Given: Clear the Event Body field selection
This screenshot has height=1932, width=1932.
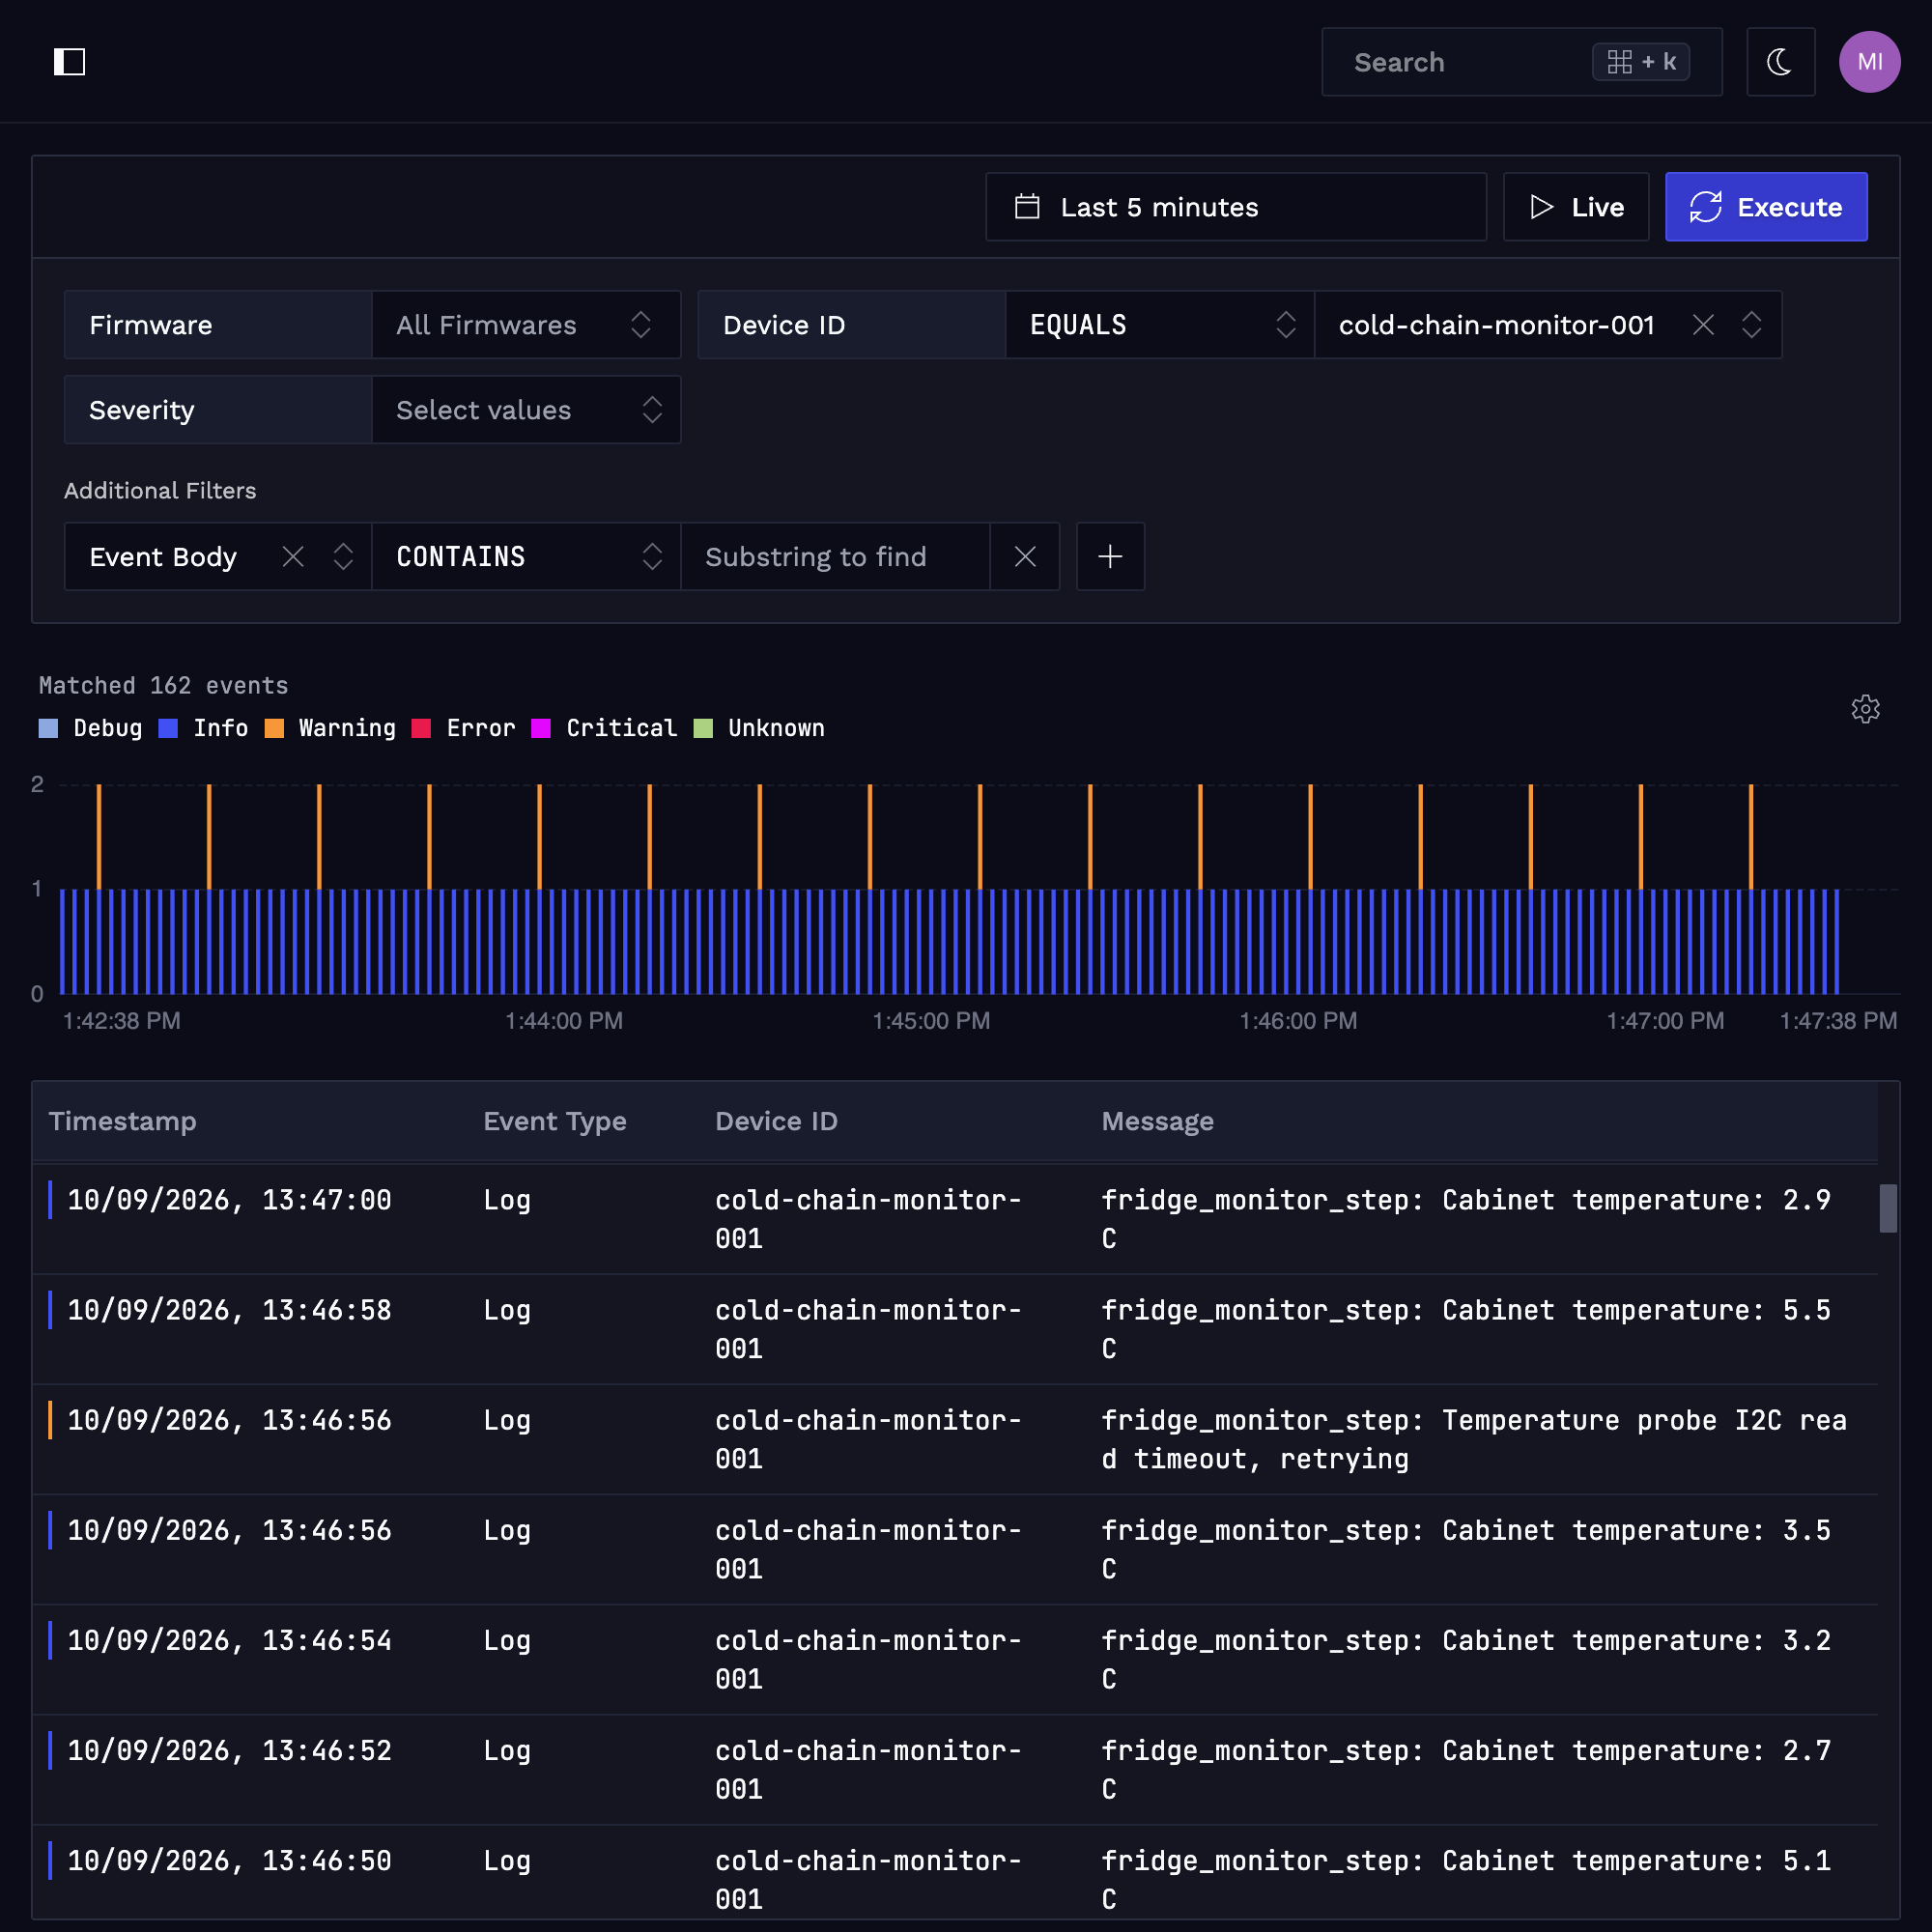Looking at the screenshot, I should pos(293,557).
